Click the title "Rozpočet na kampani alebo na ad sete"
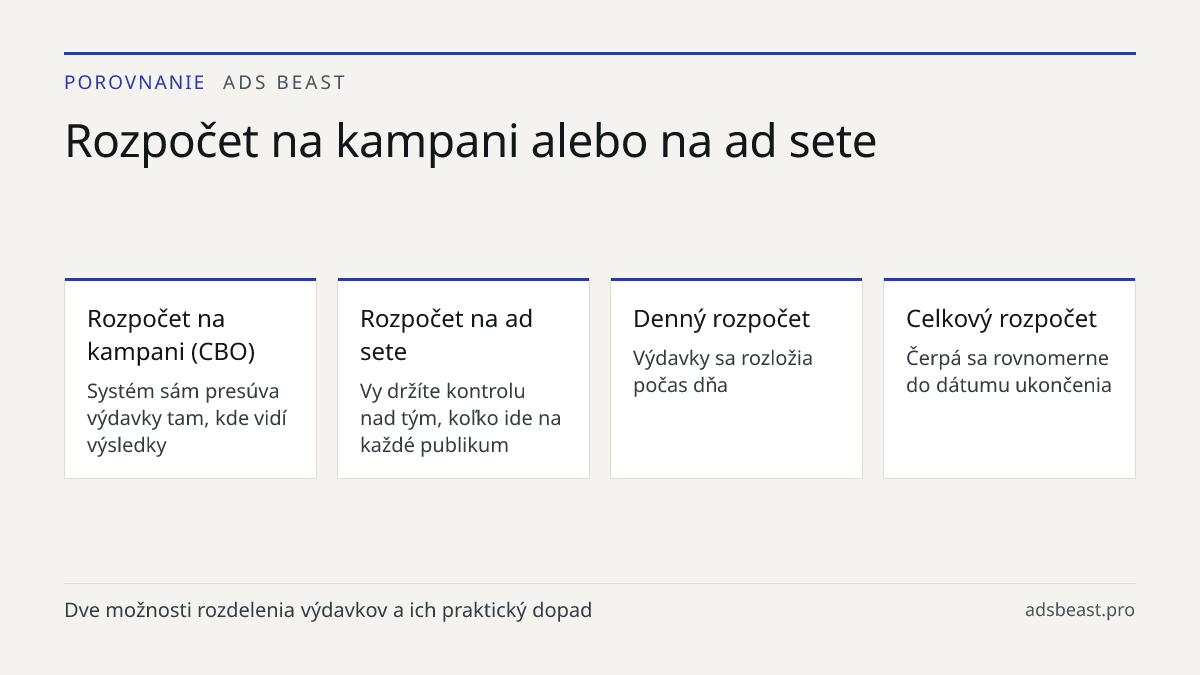This screenshot has width=1200, height=675. (470, 141)
